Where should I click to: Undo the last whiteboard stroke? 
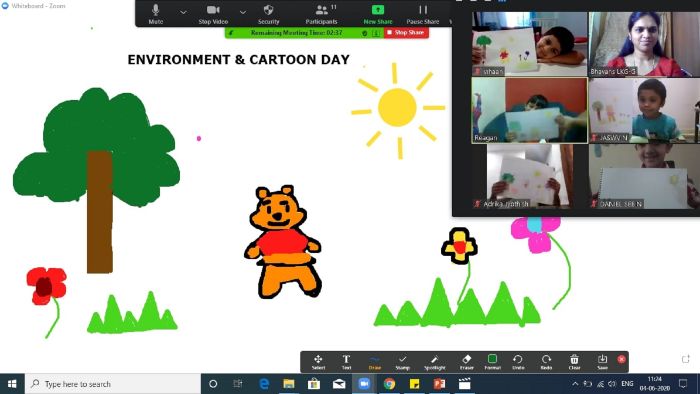[518, 362]
